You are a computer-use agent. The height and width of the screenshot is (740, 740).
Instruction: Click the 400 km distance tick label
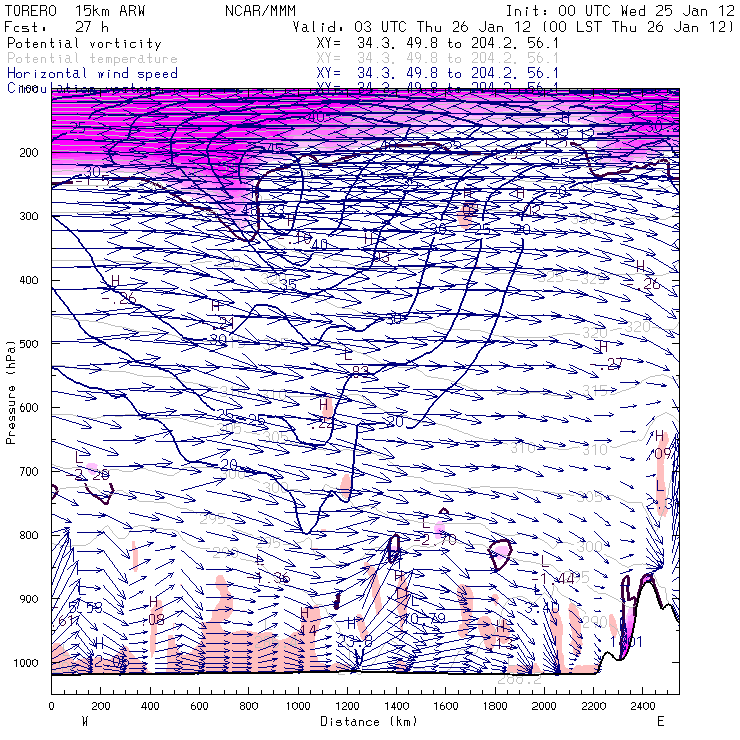tap(150, 706)
